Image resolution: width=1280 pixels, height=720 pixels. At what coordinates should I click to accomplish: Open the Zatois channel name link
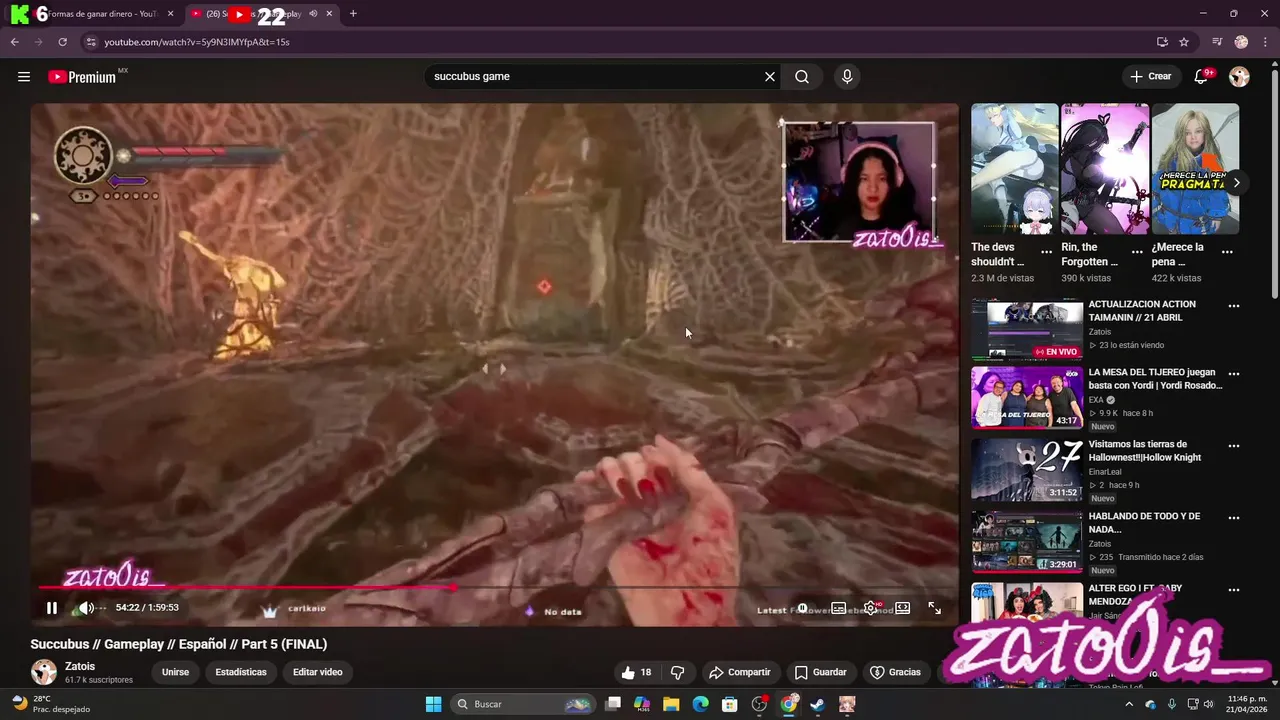click(80, 666)
